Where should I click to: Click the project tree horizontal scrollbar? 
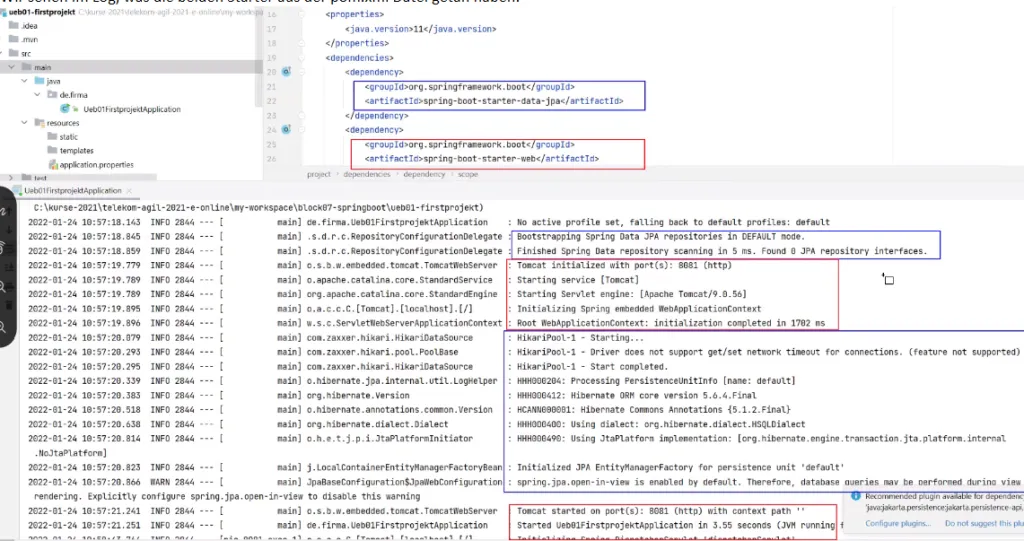pyautogui.click(x=78, y=177)
